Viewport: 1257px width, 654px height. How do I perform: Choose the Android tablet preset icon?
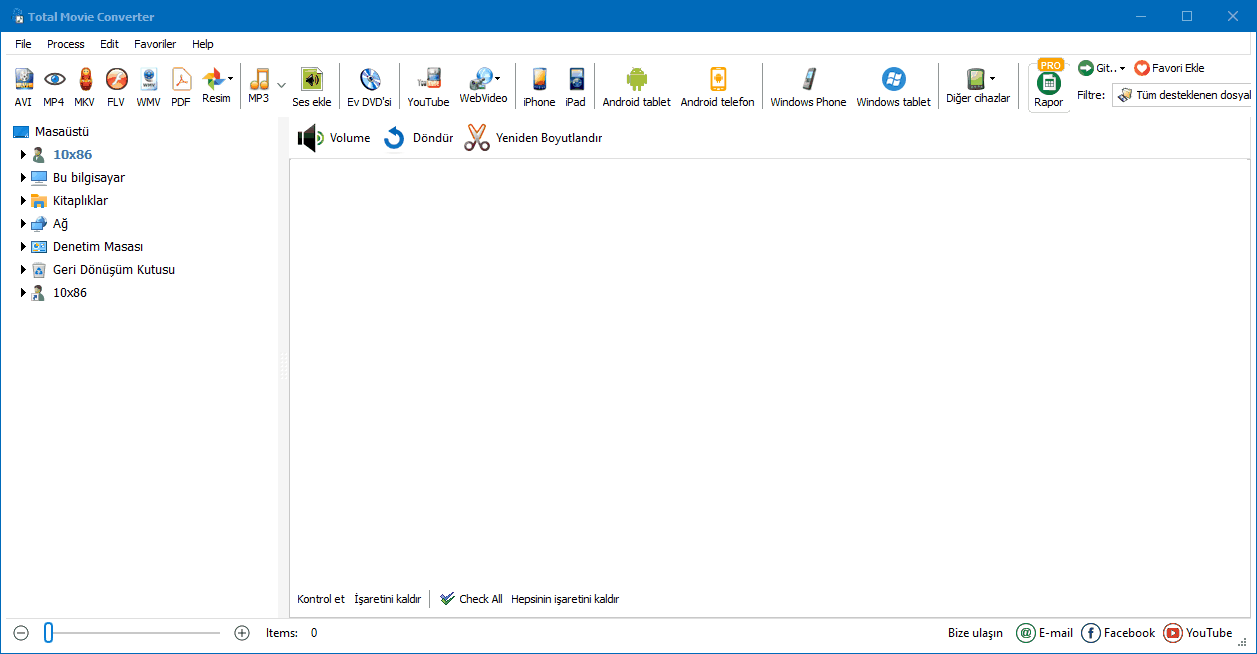[636, 80]
